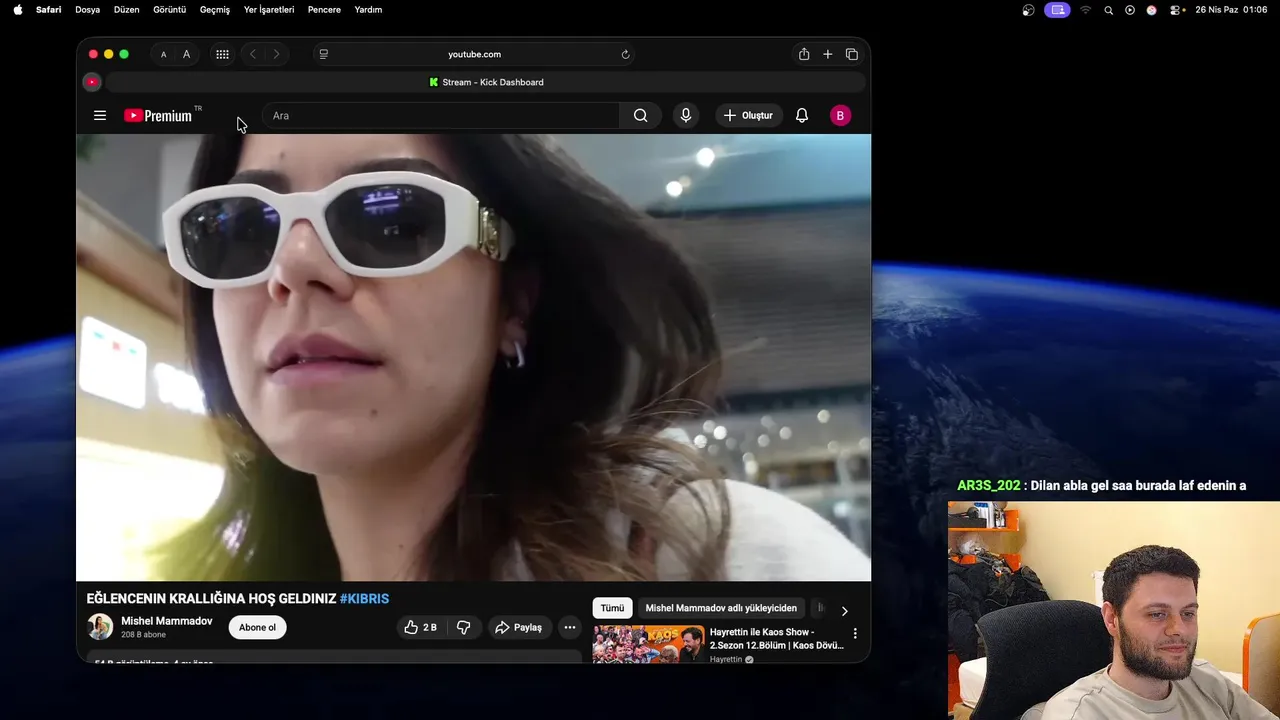The image size is (1280, 720).
Task: Click the Paylaş share button
Action: click(519, 627)
